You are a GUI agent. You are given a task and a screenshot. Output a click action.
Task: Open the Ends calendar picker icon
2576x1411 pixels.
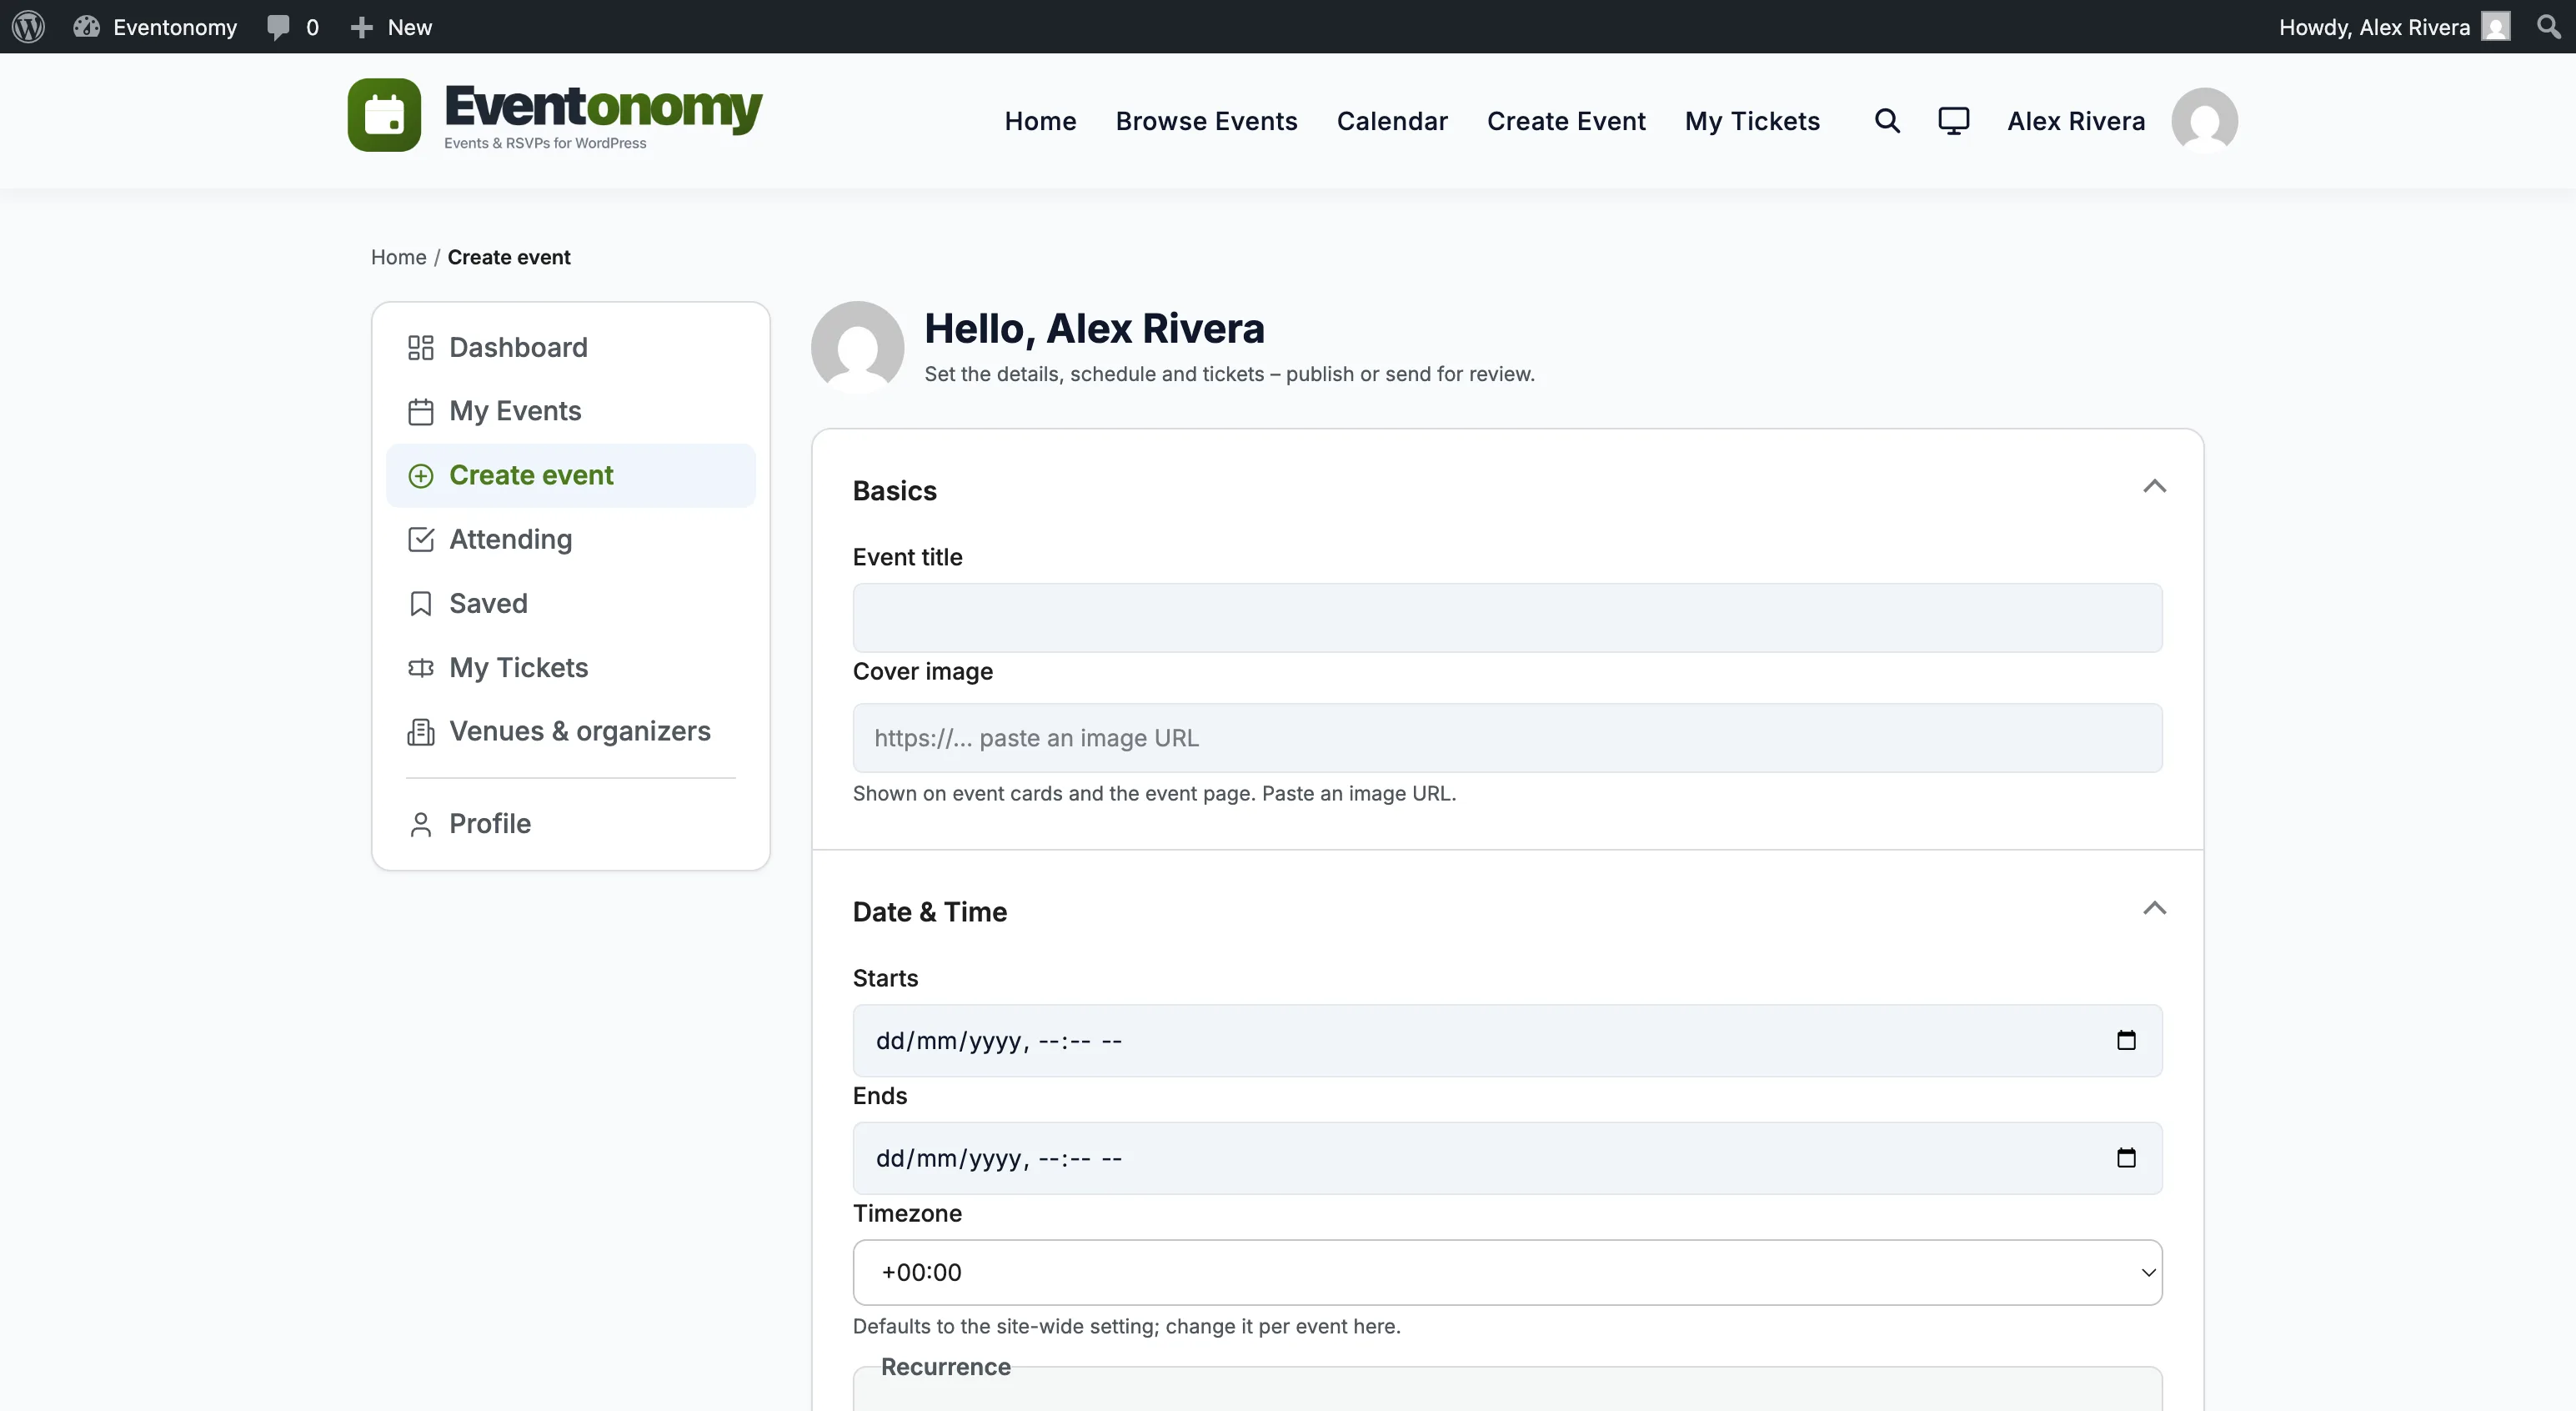click(2126, 1158)
